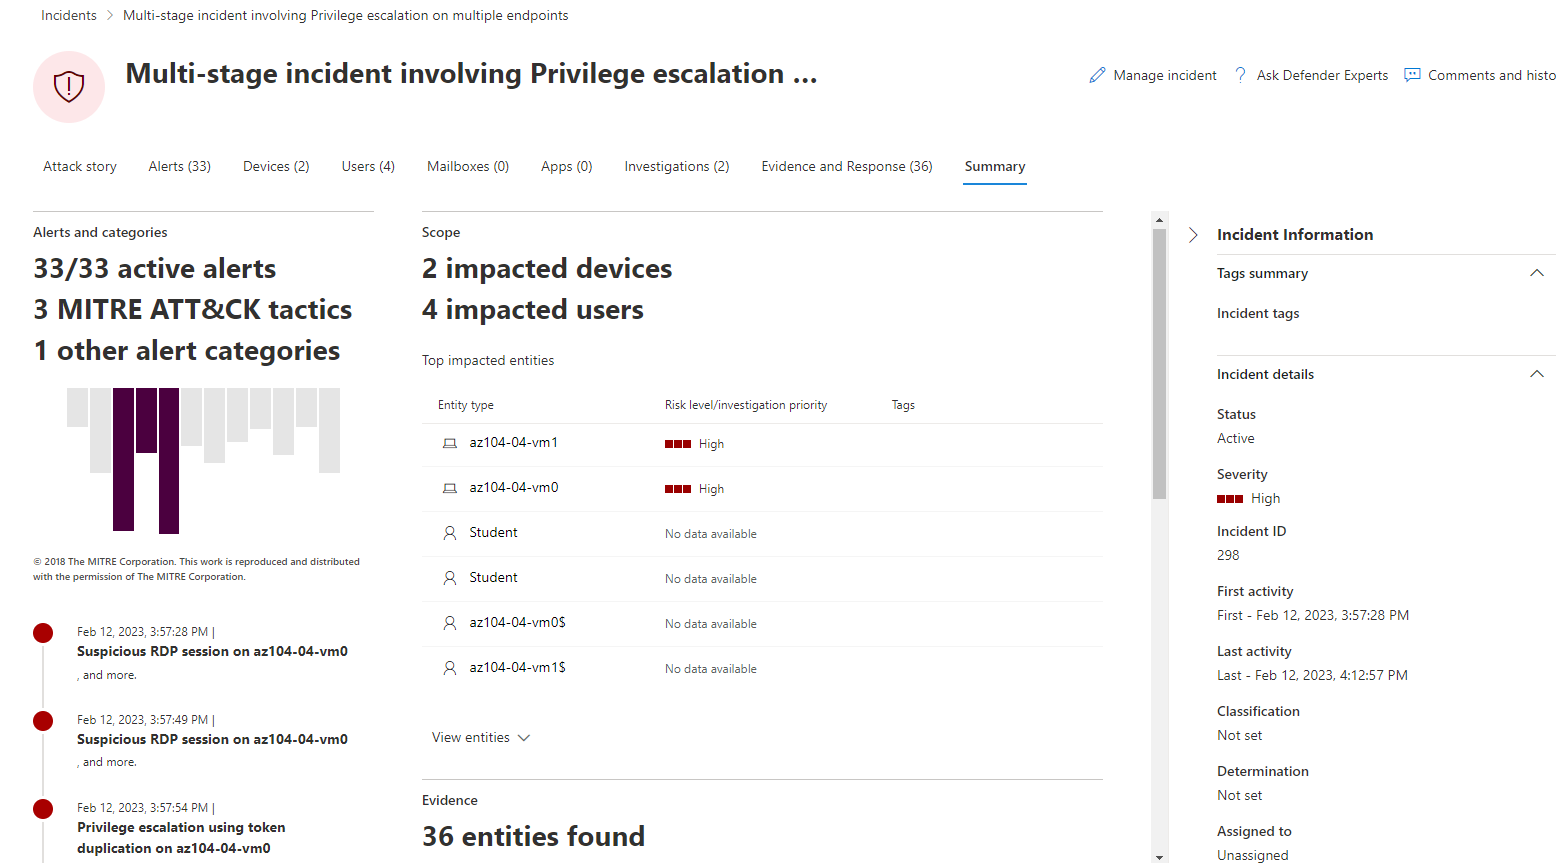The width and height of the screenshot is (1556, 863).
Task: Open the Evidence and Response (36) tab
Action: [x=846, y=167]
